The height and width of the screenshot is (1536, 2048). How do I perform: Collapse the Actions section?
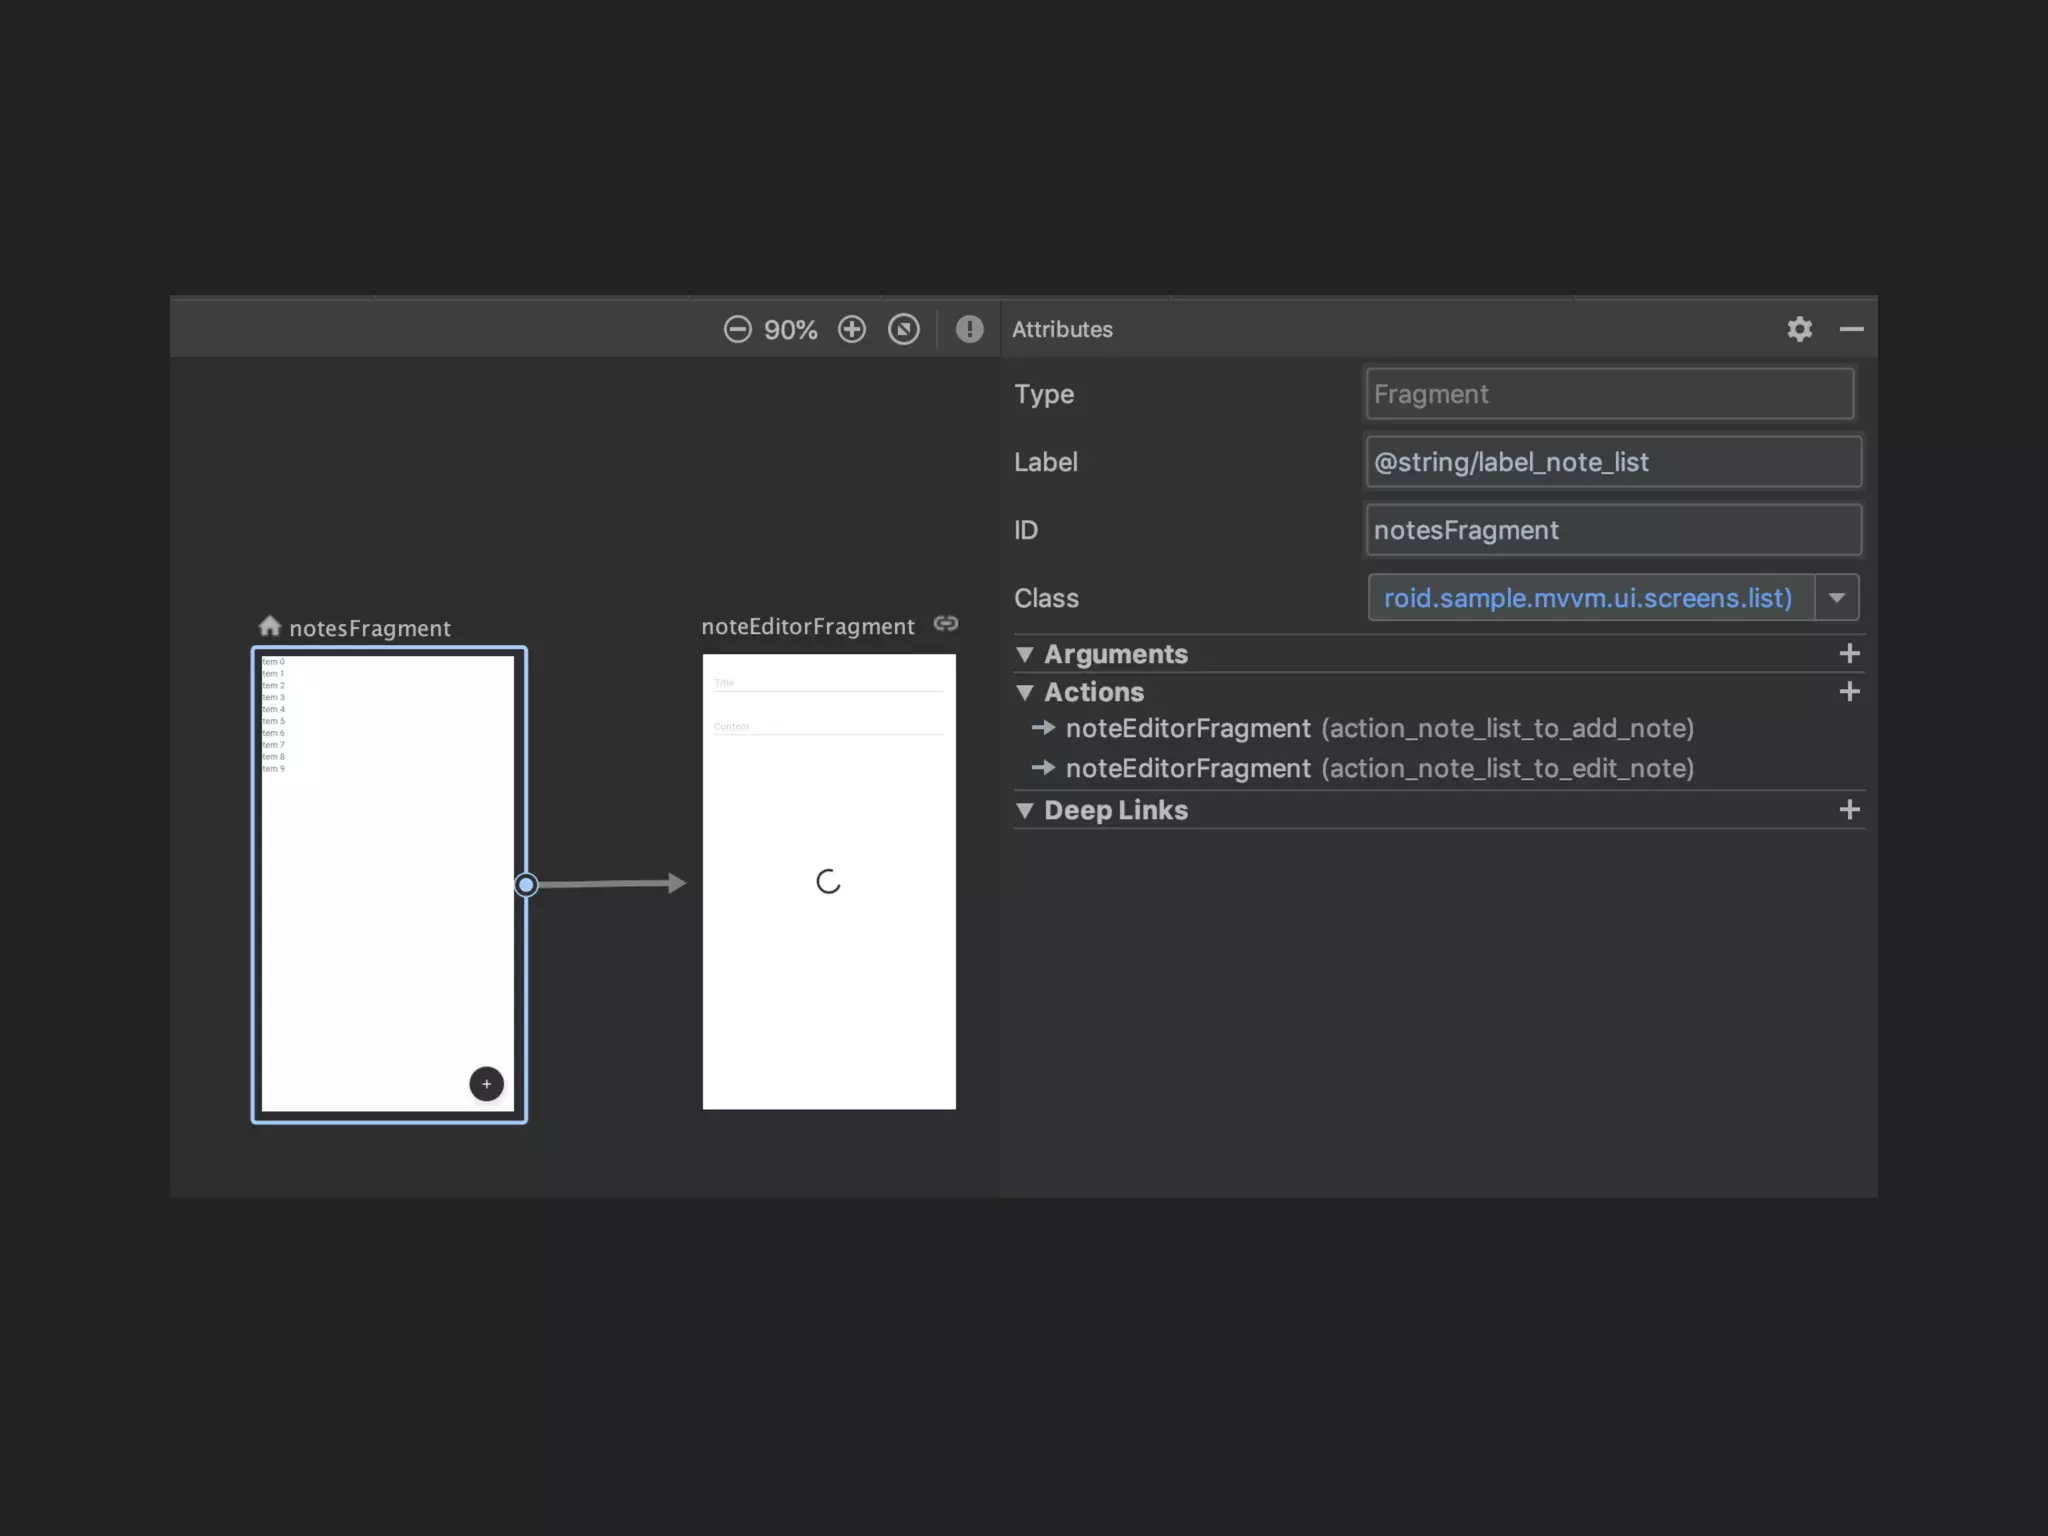[1025, 692]
